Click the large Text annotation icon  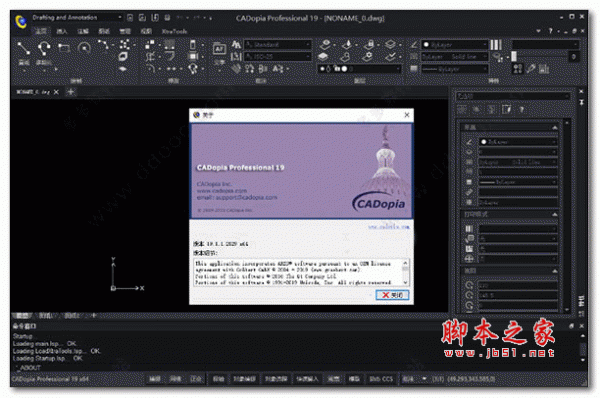click(x=219, y=49)
